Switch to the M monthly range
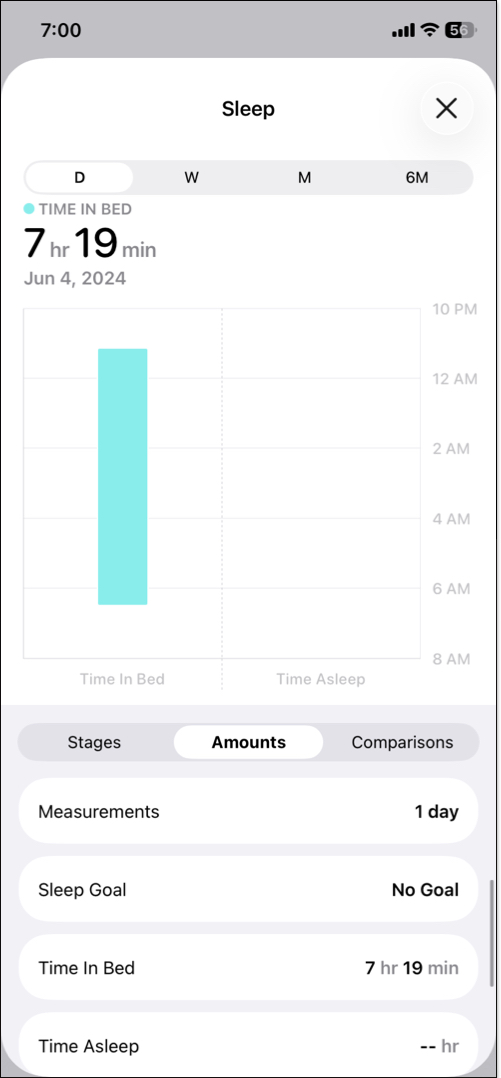 coord(304,177)
